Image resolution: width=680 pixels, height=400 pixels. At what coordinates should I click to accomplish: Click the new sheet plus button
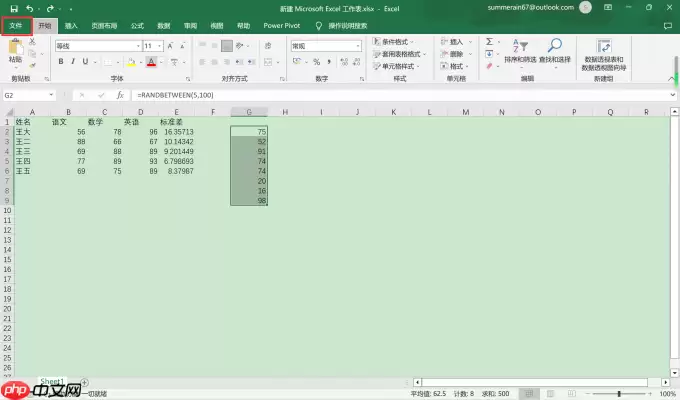pyautogui.click(x=85, y=382)
